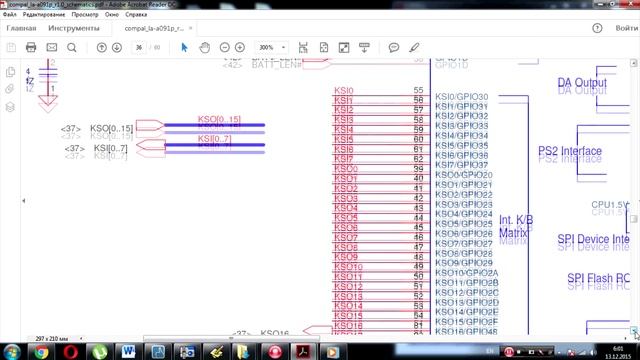Image resolution: width=640 pixels, height=360 pixels.
Task: Open page thumbnails panel in left sidebar
Action: tap(10, 72)
